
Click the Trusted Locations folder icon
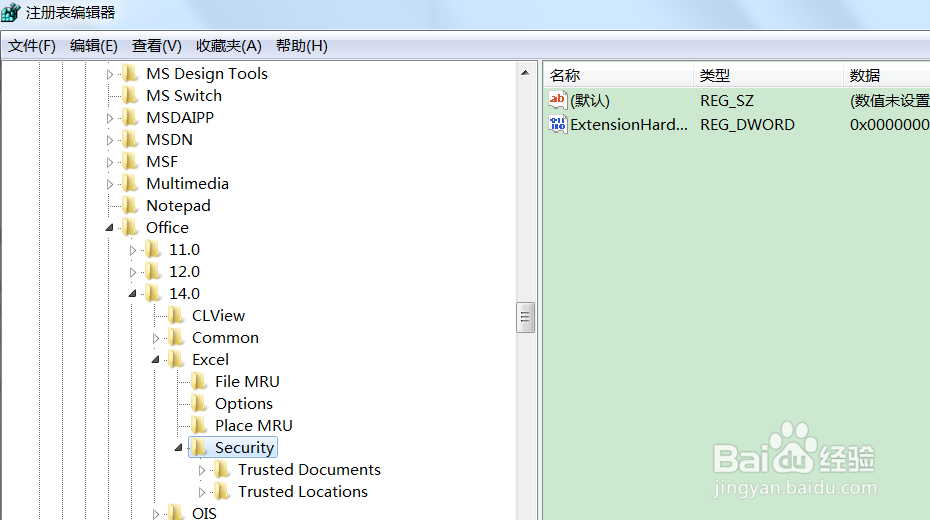pyautogui.click(x=222, y=492)
